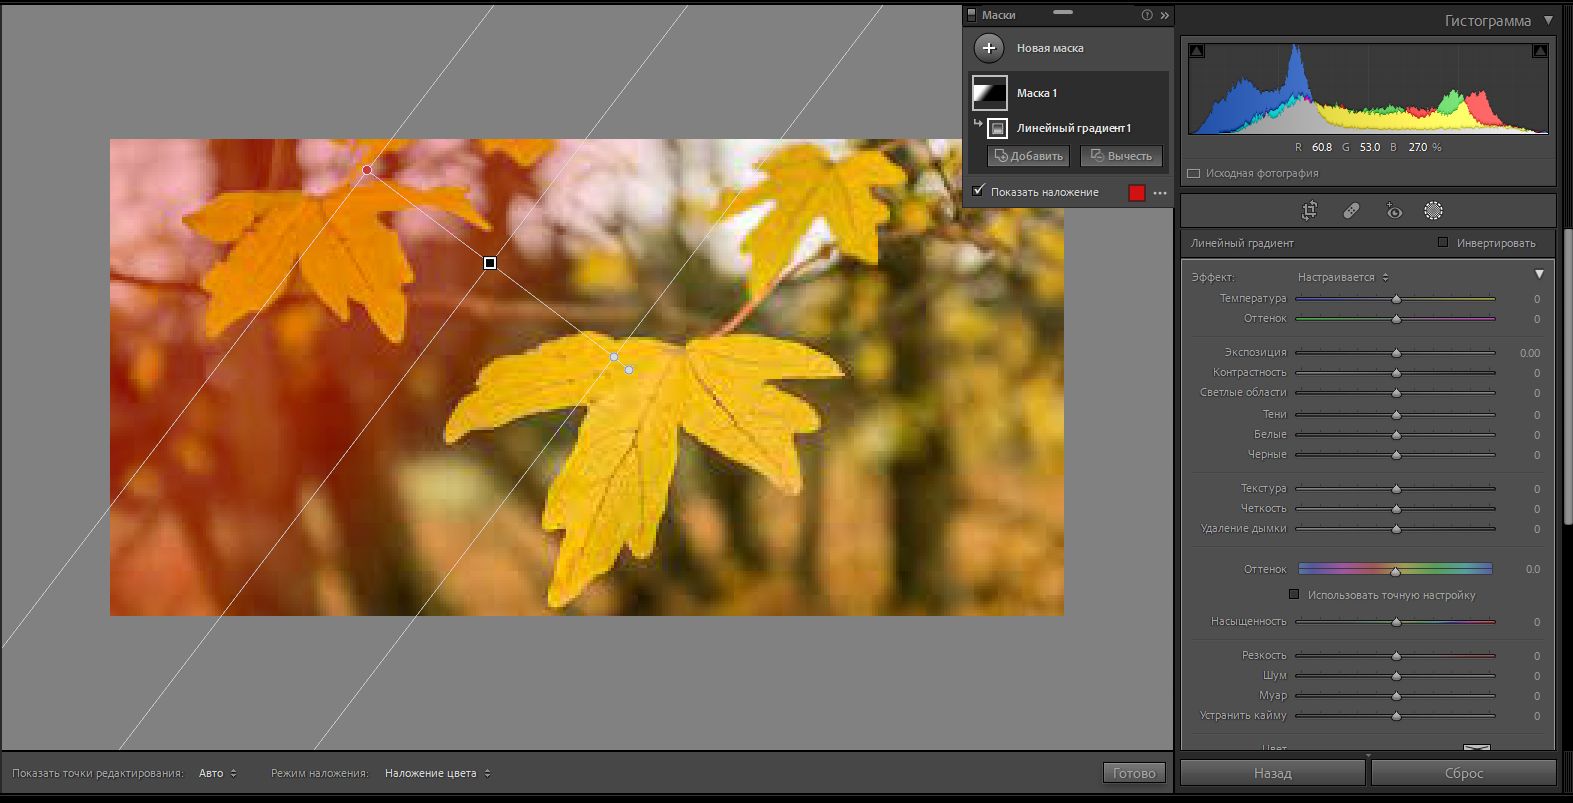Click the histogram graph area

point(1368,88)
